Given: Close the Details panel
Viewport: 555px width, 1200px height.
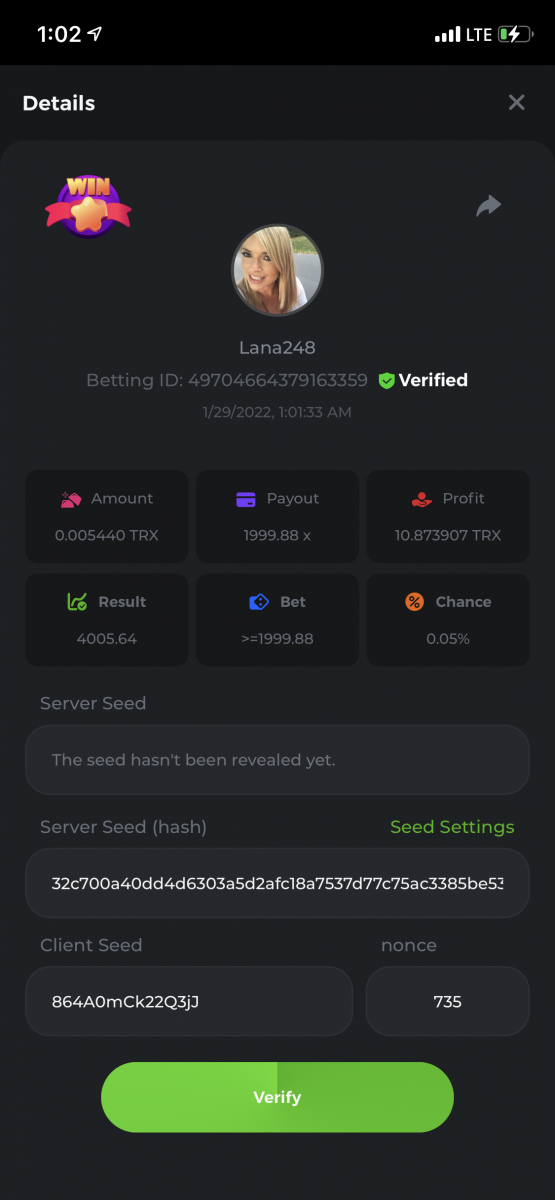Looking at the screenshot, I should tap(516, 102).
